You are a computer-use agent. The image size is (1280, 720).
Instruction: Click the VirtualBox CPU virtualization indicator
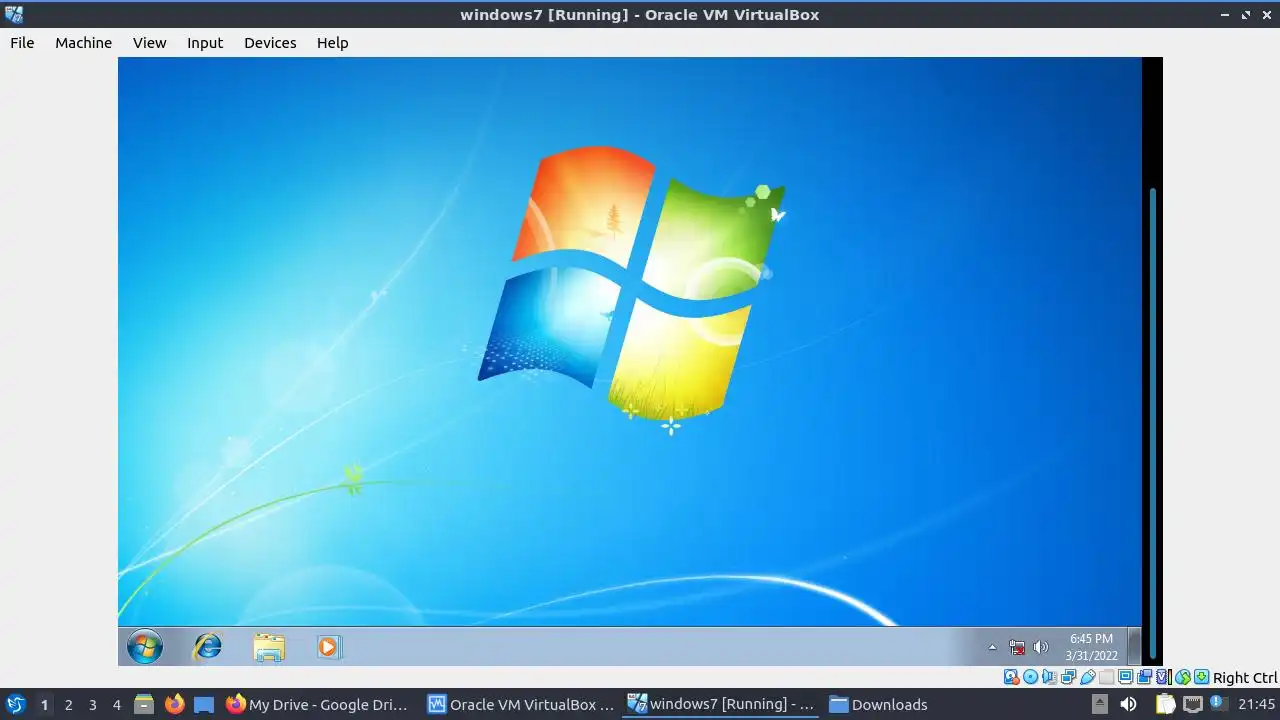pos(1164,677)
